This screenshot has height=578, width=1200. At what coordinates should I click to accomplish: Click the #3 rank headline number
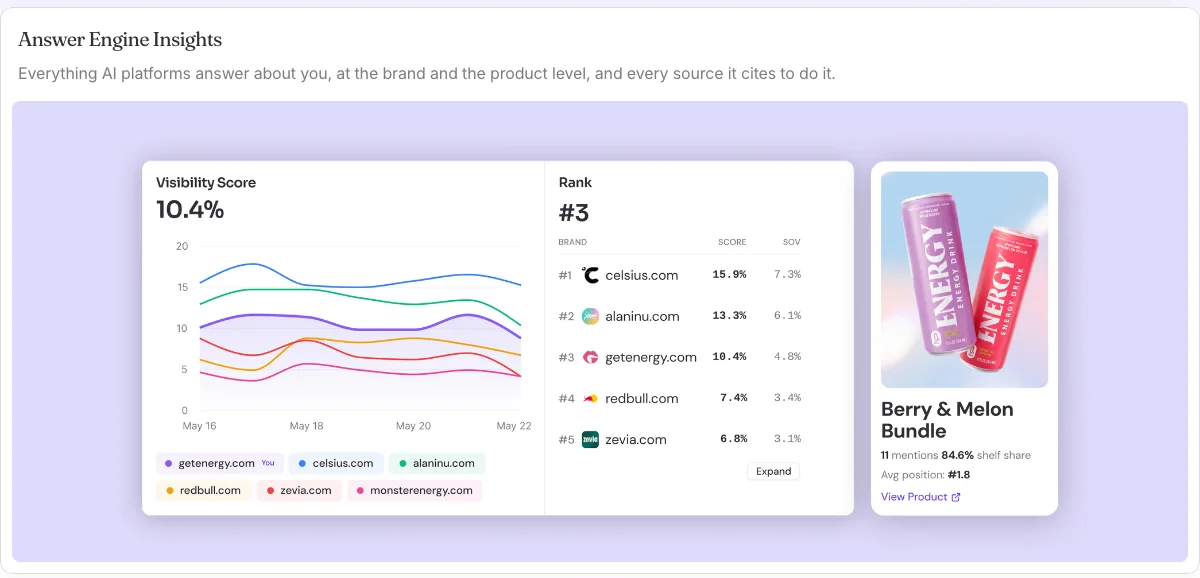click(574, 213)
